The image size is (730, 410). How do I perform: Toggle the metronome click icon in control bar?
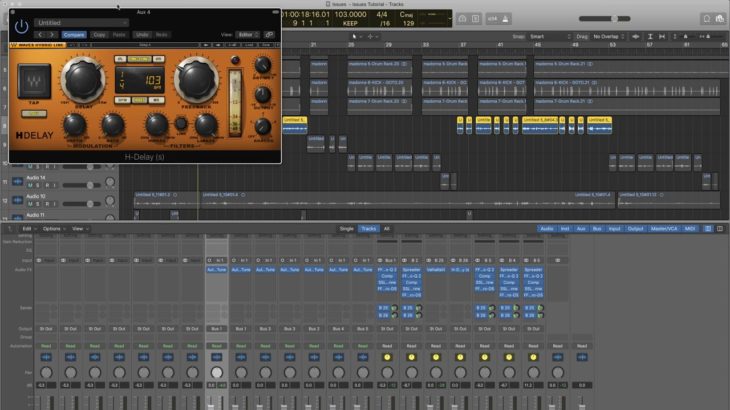(505, 19)
